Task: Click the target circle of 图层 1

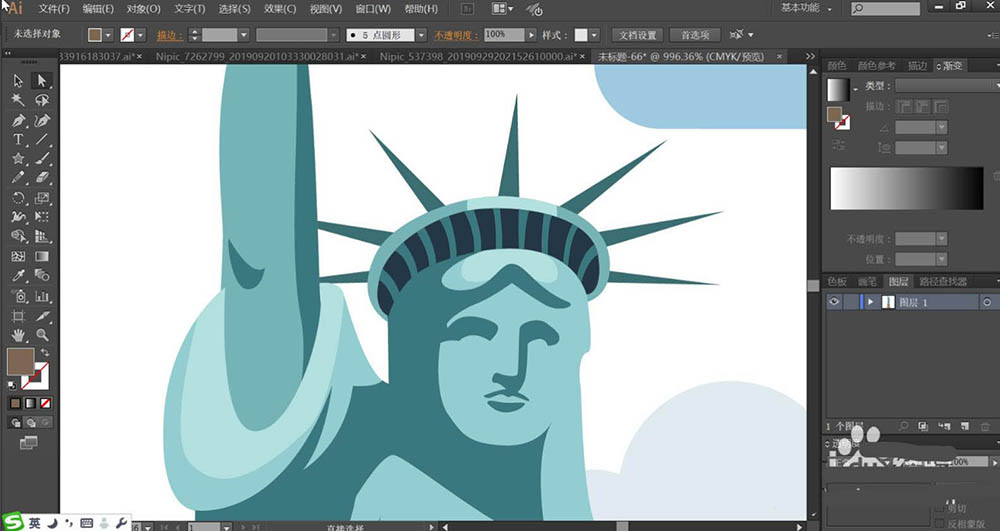Action: (x=987, y=303)
